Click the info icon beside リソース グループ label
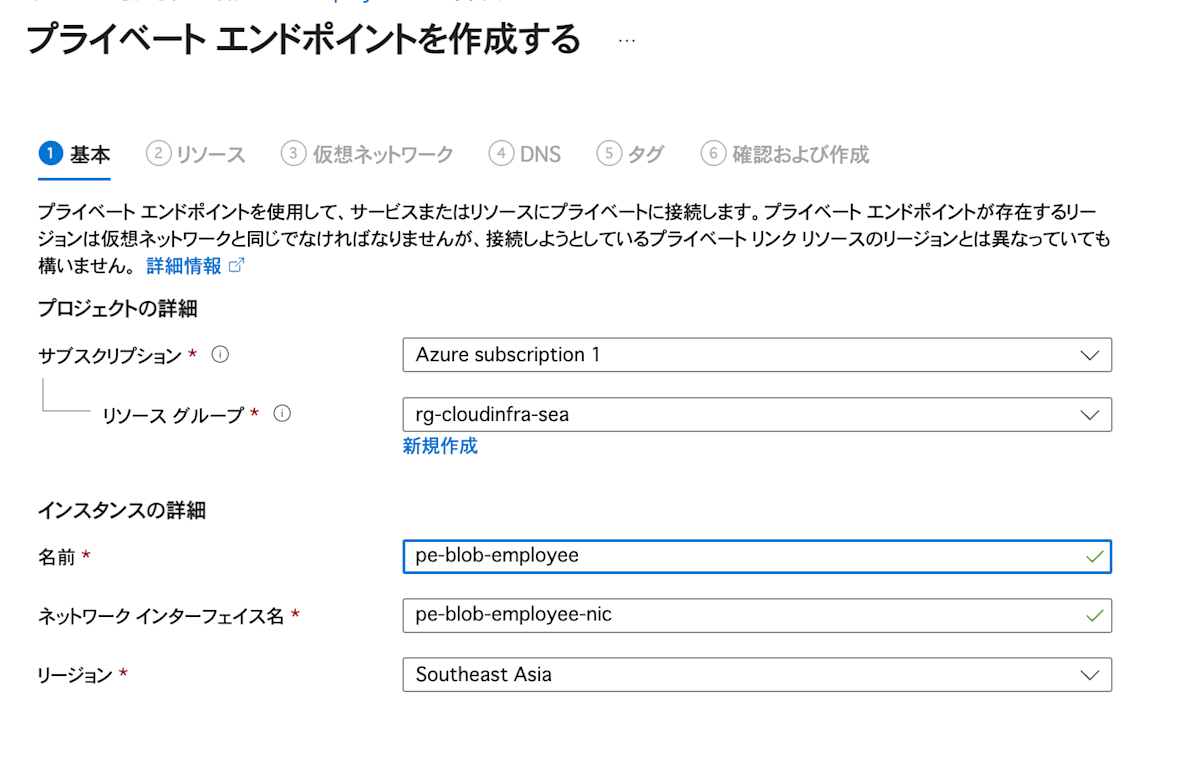Screen dimensions: 1200x765 pos(282,413)
